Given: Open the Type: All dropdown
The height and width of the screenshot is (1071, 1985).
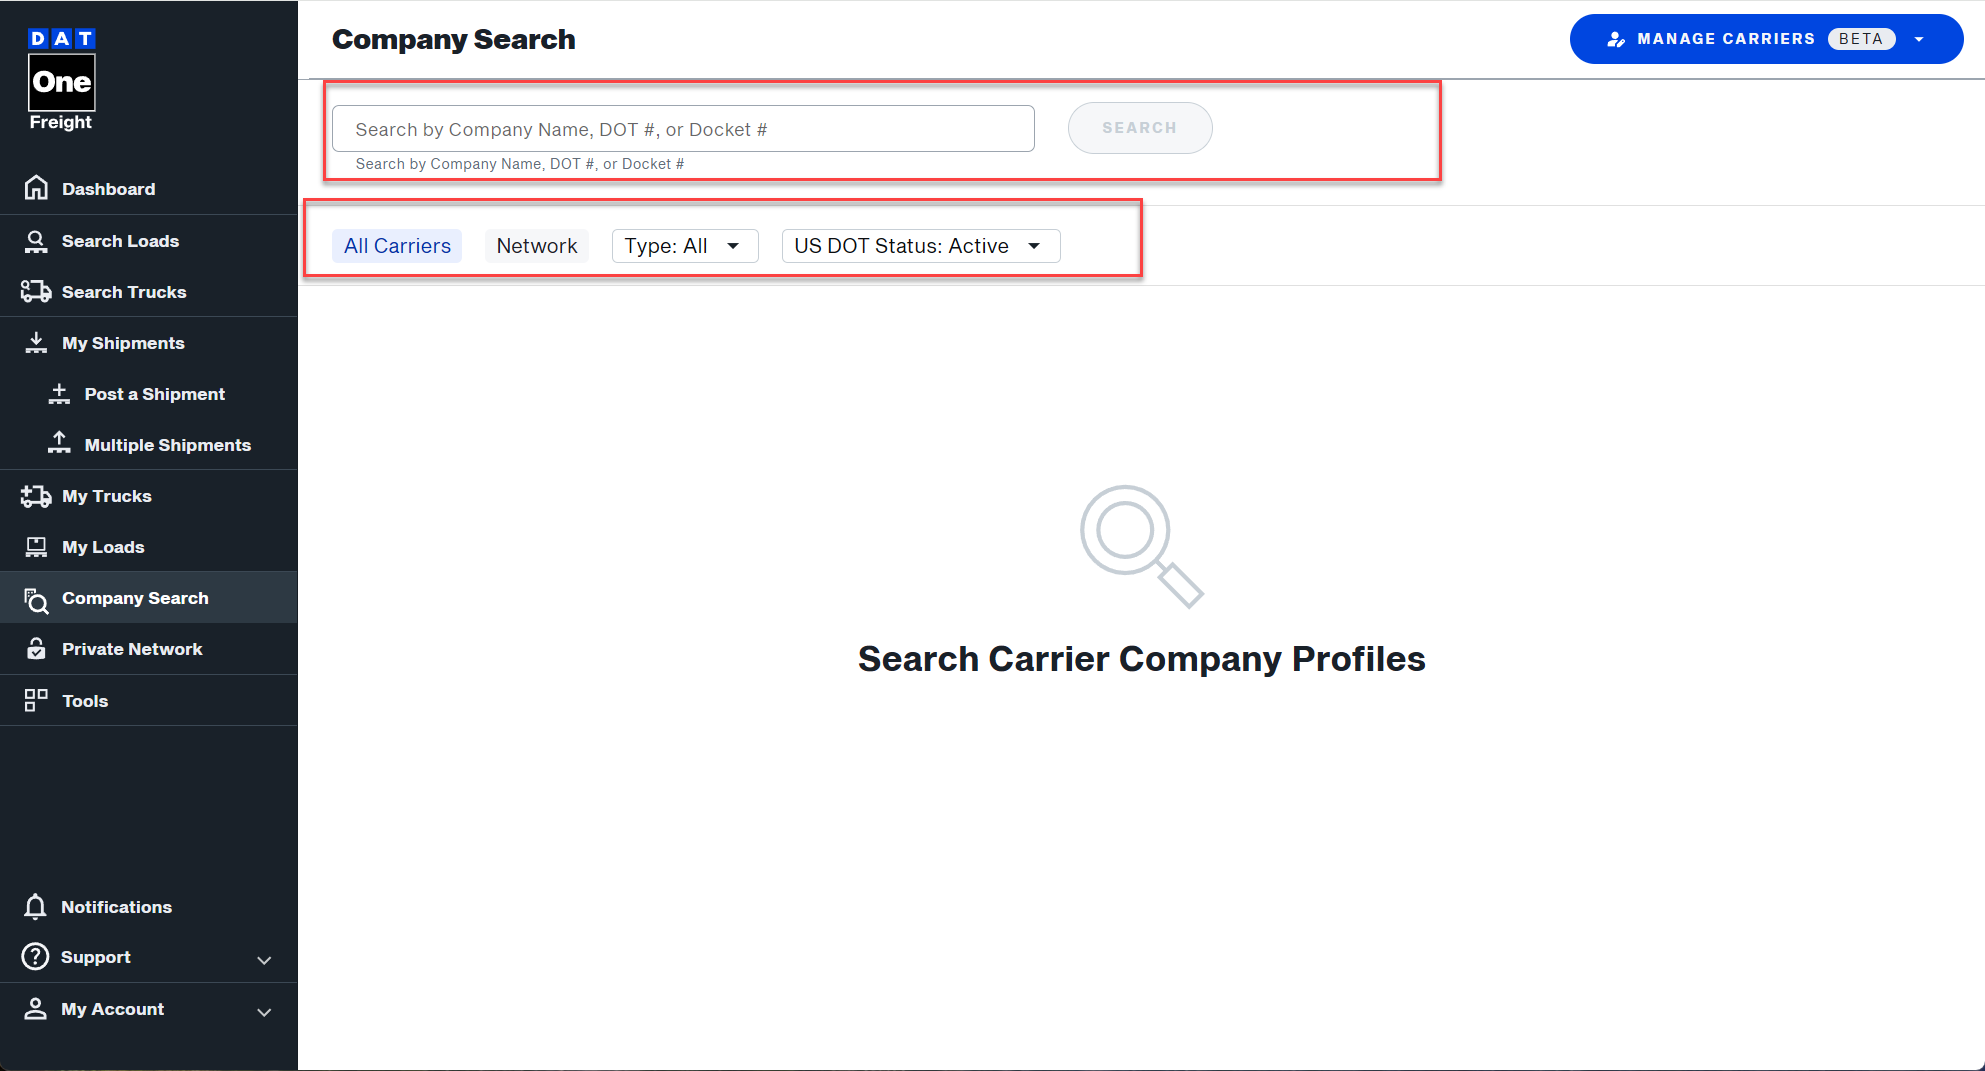Looking at the screenshot, I should (x=684, y=246).
